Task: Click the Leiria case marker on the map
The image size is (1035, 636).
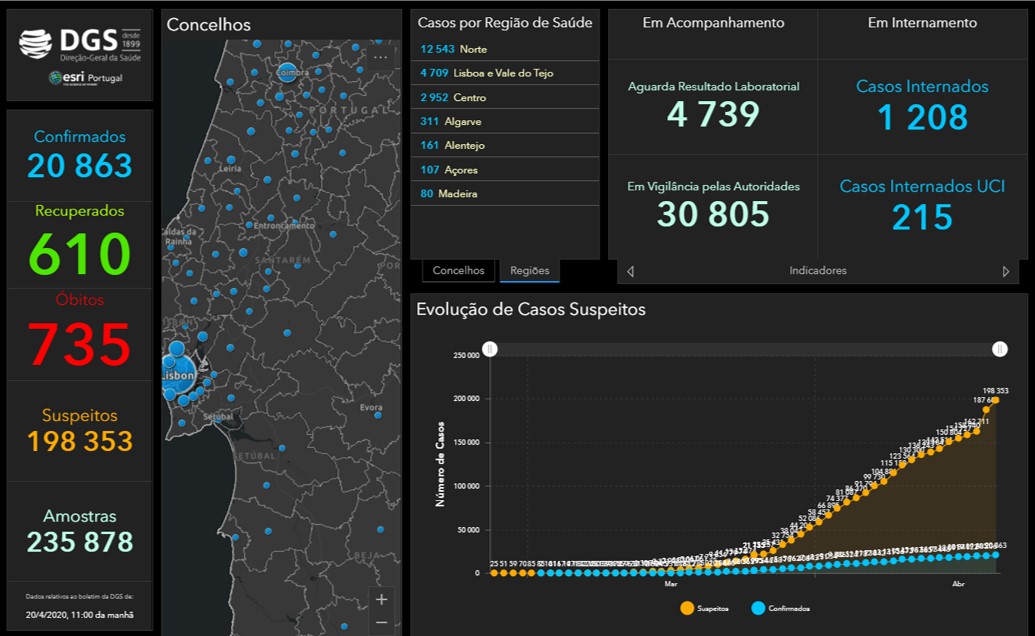Action: pos(231,160)
